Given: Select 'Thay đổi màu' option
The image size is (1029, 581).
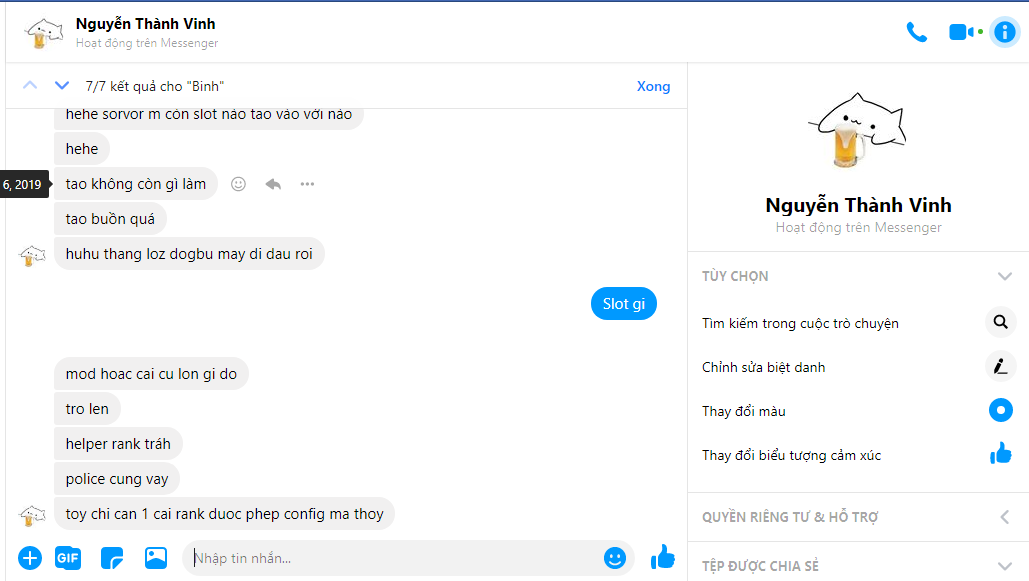Looking at the screenshot, I should [x=744, y=411].
